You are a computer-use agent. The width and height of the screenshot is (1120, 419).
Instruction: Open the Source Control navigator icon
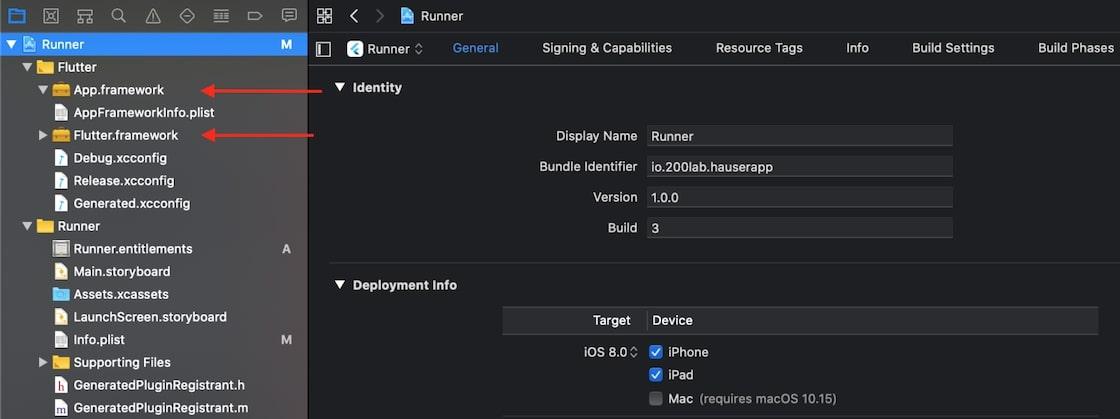[x=51, y=16]
